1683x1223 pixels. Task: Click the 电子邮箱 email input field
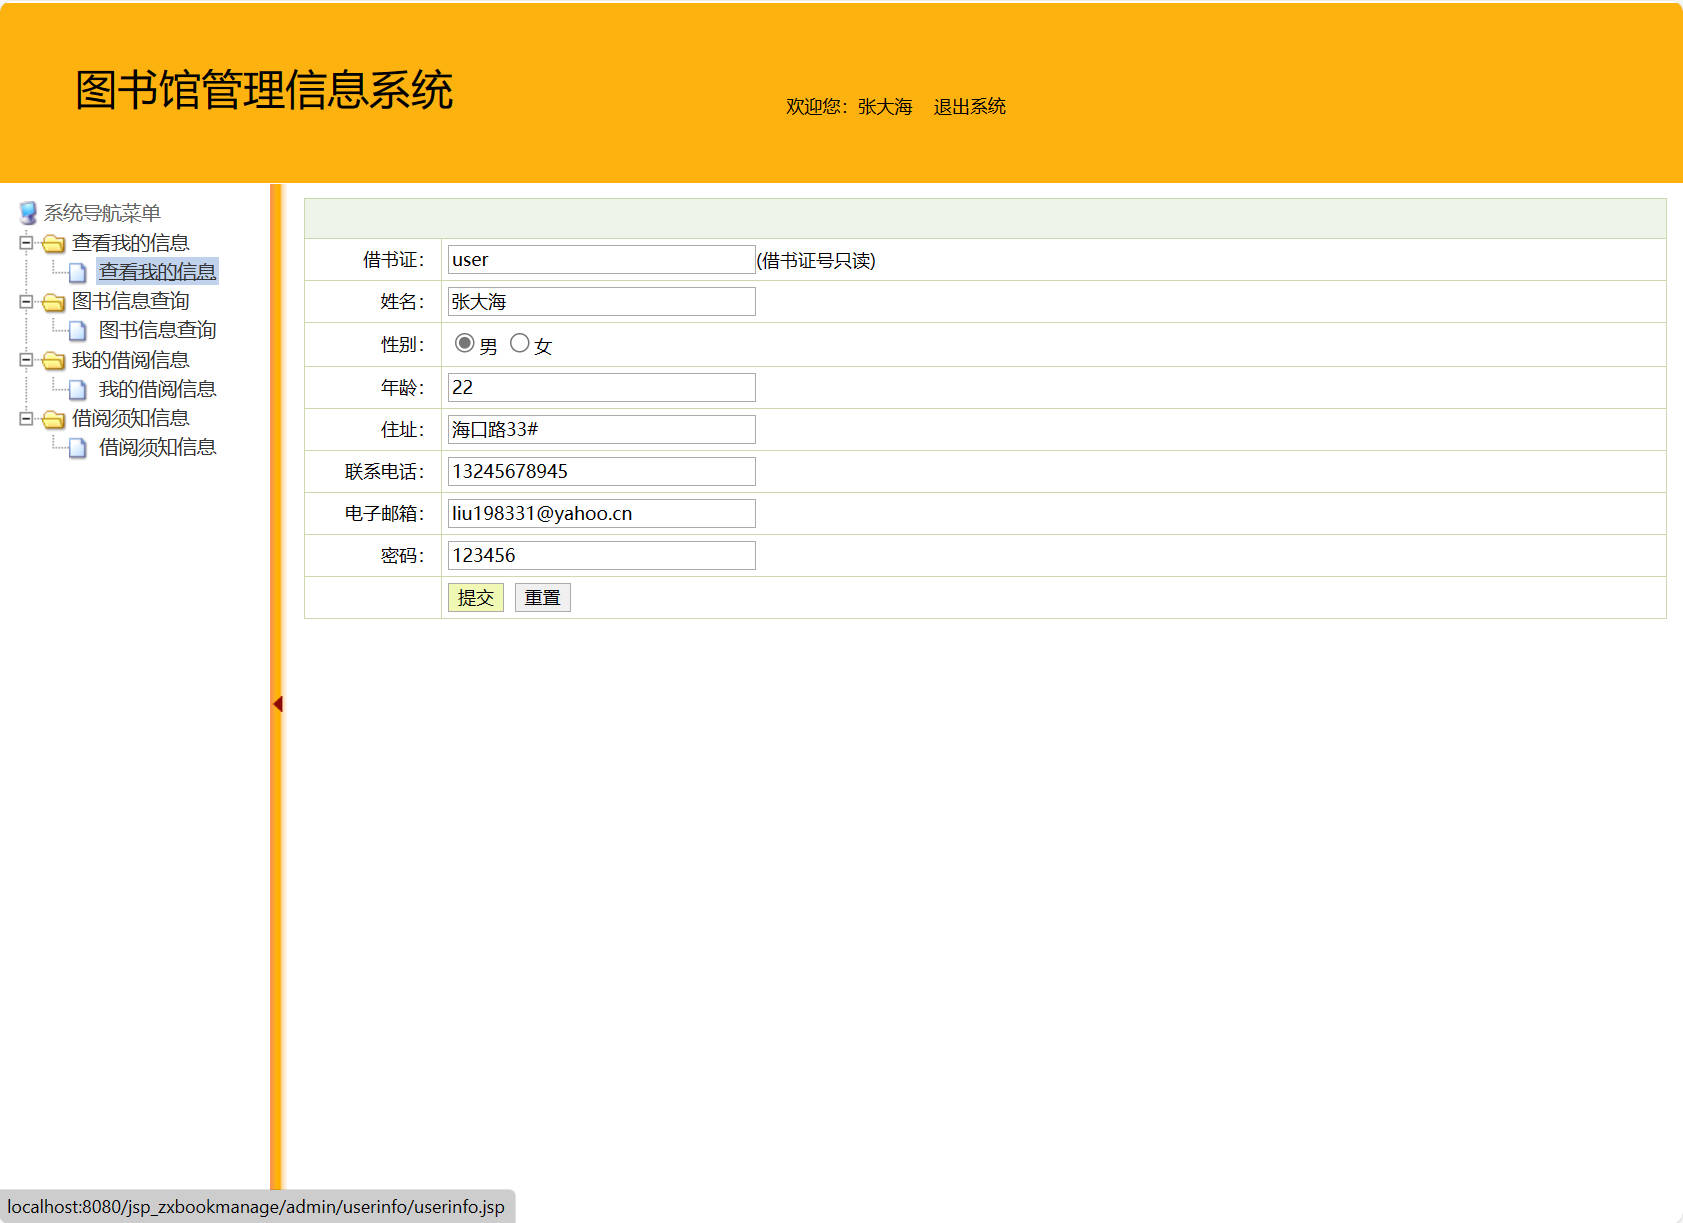[x=601, y=514]
